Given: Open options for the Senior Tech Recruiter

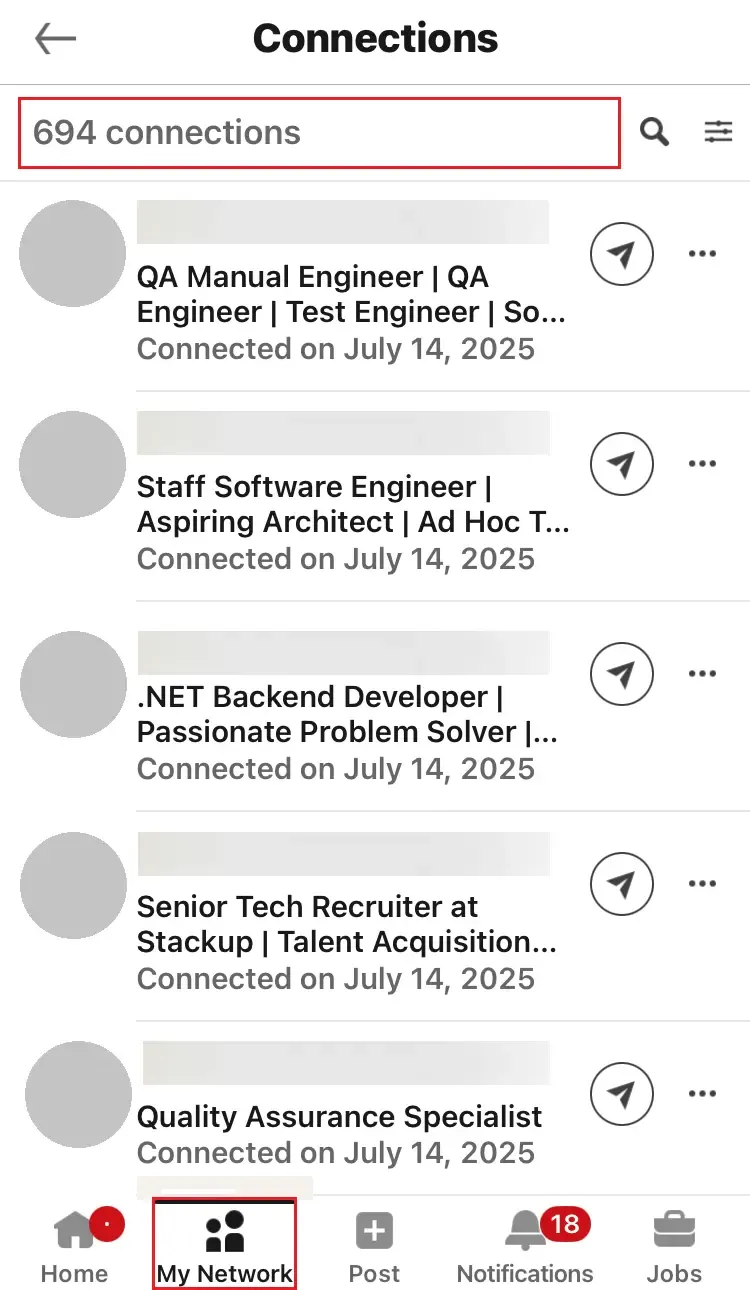Looking at the screenshot, I should tap(703, 883).
